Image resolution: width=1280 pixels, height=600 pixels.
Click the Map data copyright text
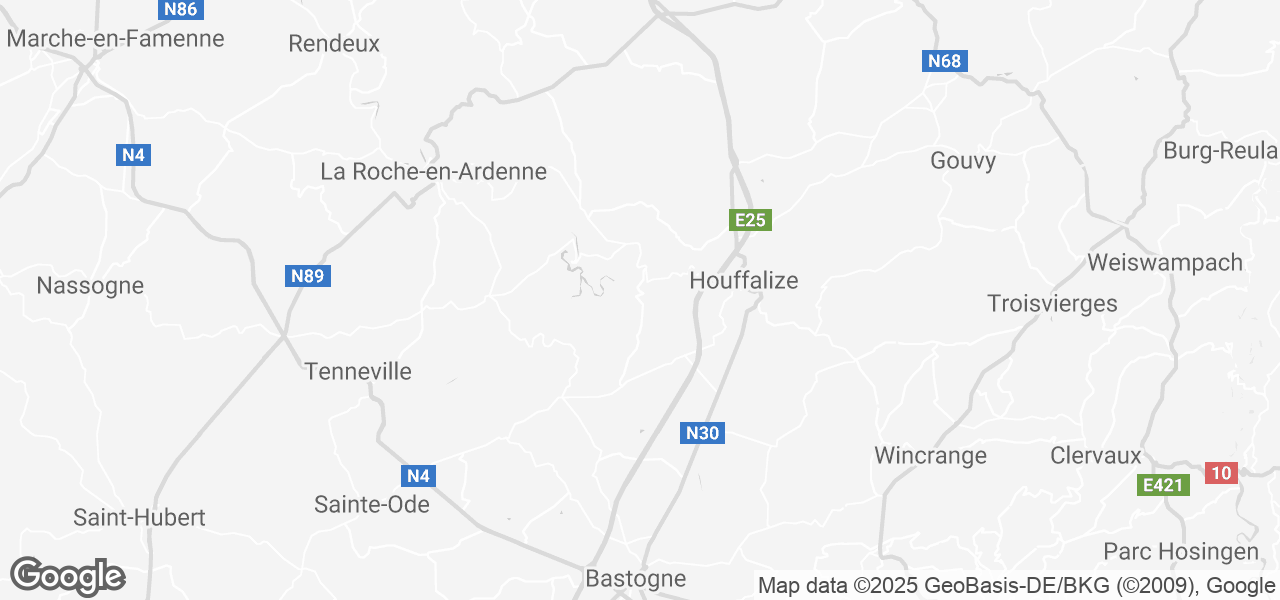click(x=1016, y=586)
